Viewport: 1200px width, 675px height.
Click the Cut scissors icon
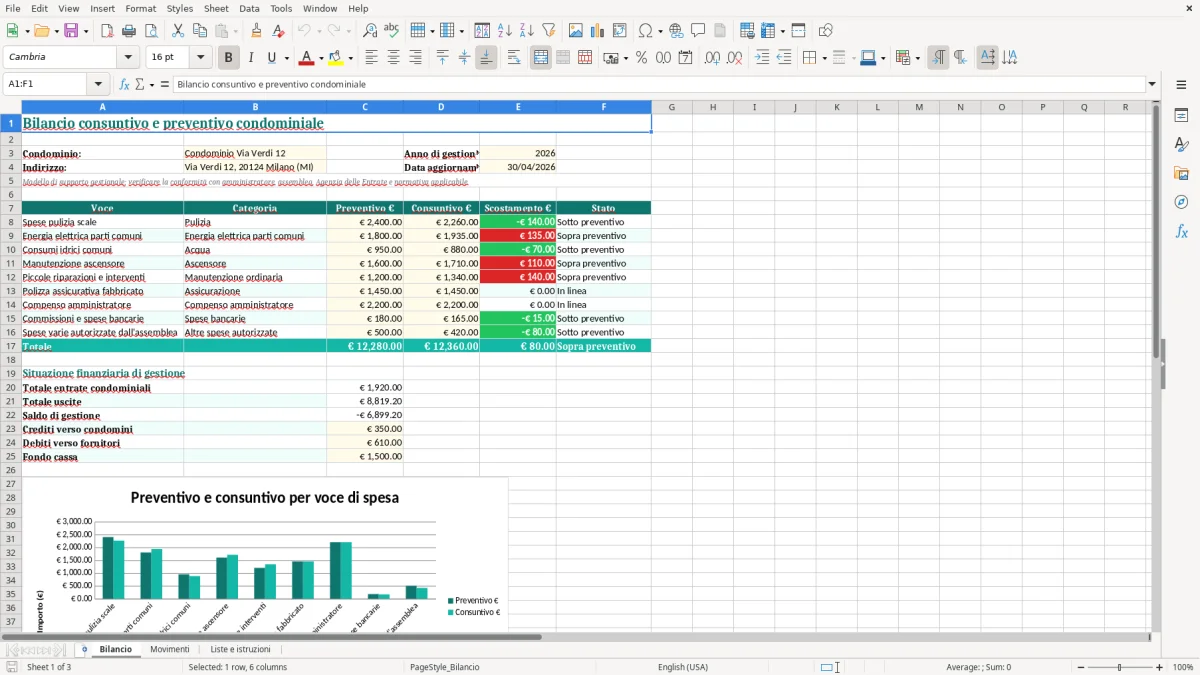coord(178,31)
